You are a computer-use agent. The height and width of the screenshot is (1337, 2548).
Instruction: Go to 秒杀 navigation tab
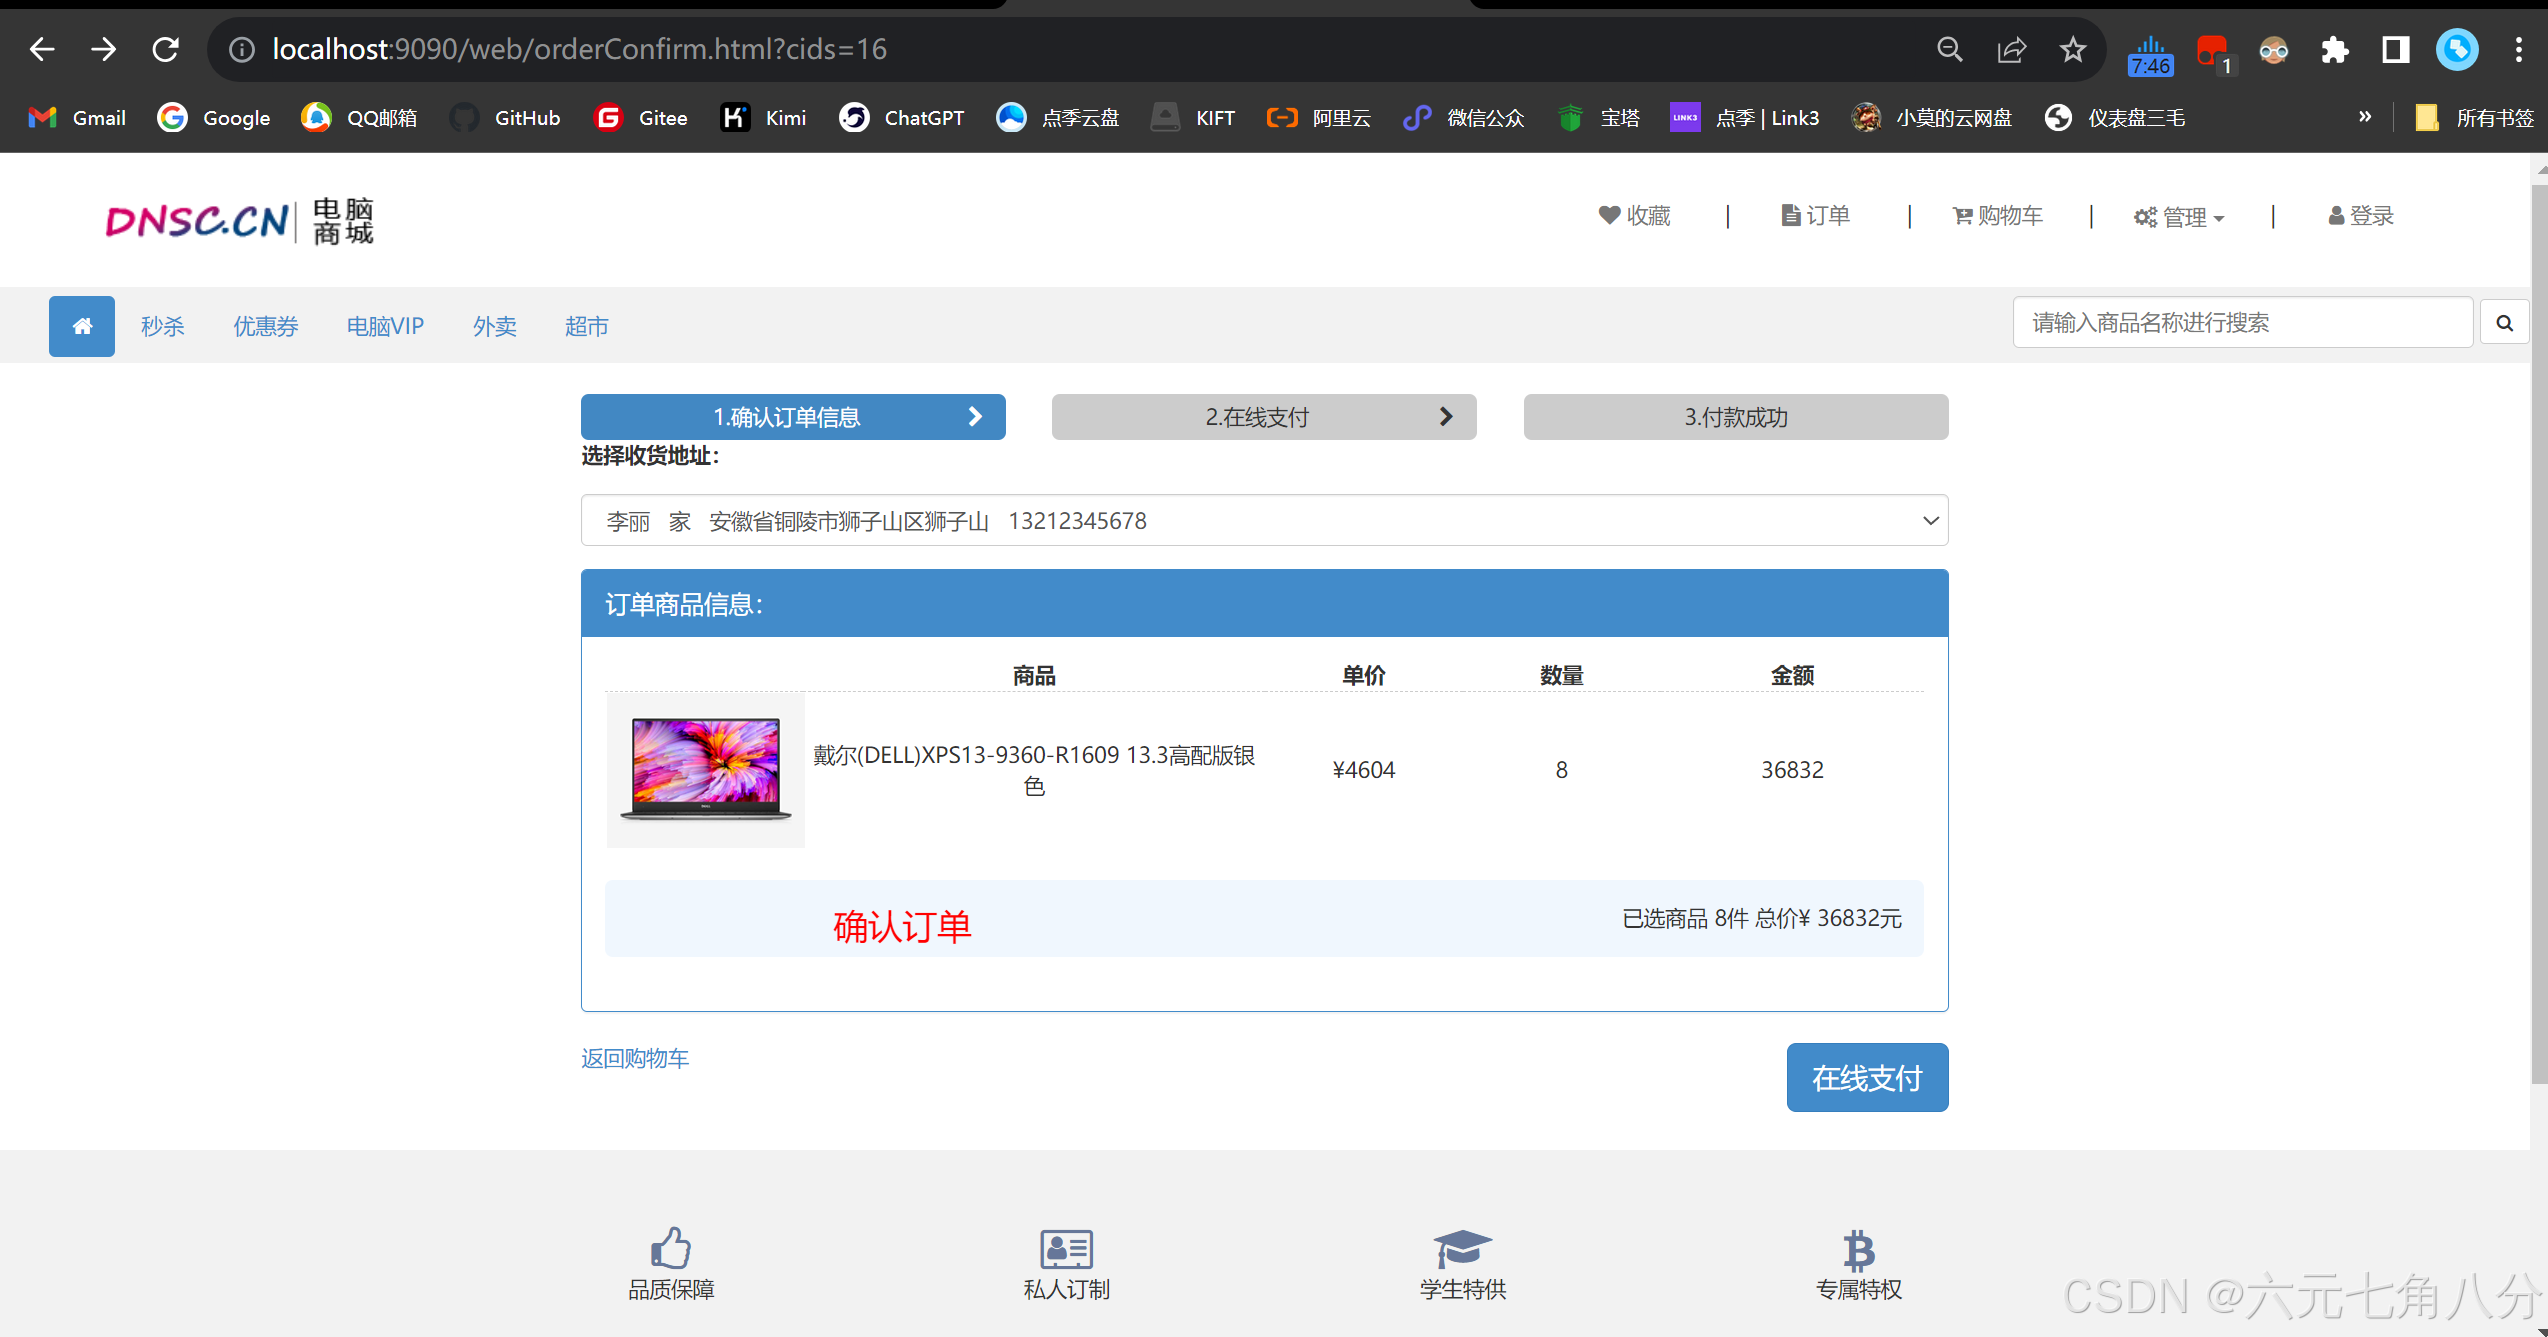162,326
